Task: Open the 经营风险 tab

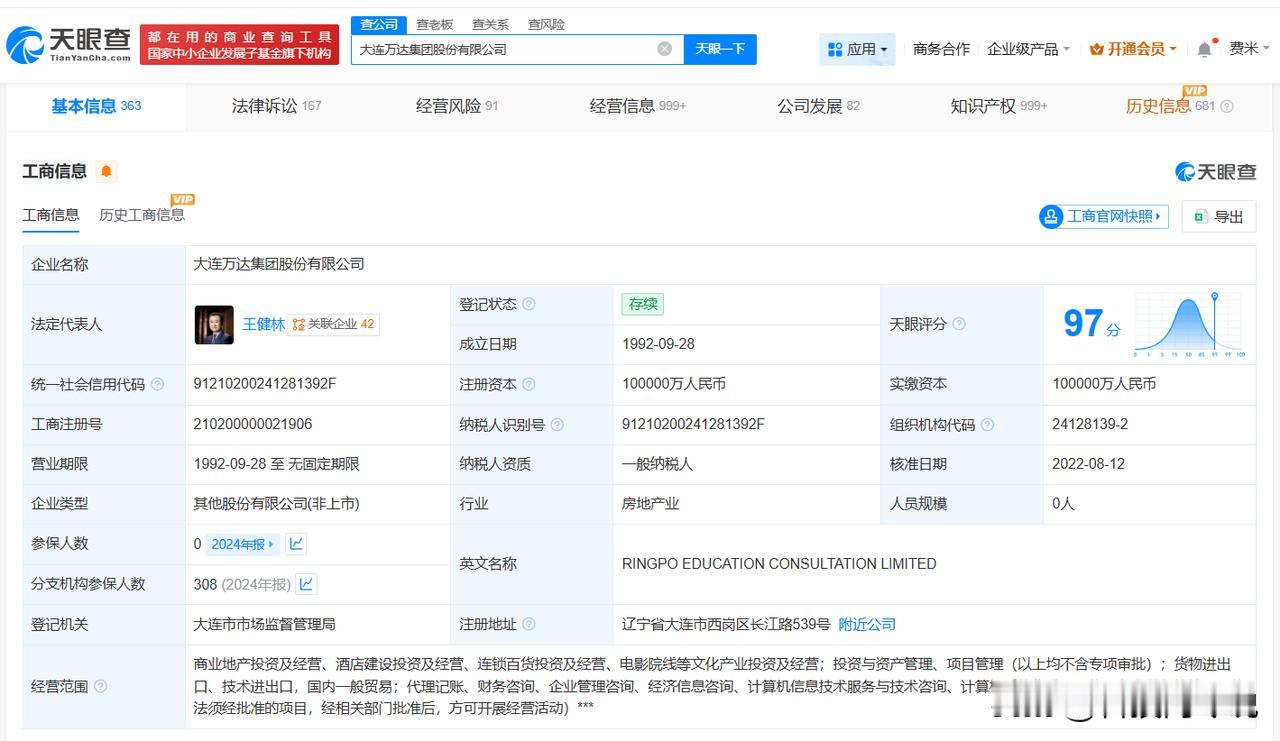Action: (x=457, y=106)
